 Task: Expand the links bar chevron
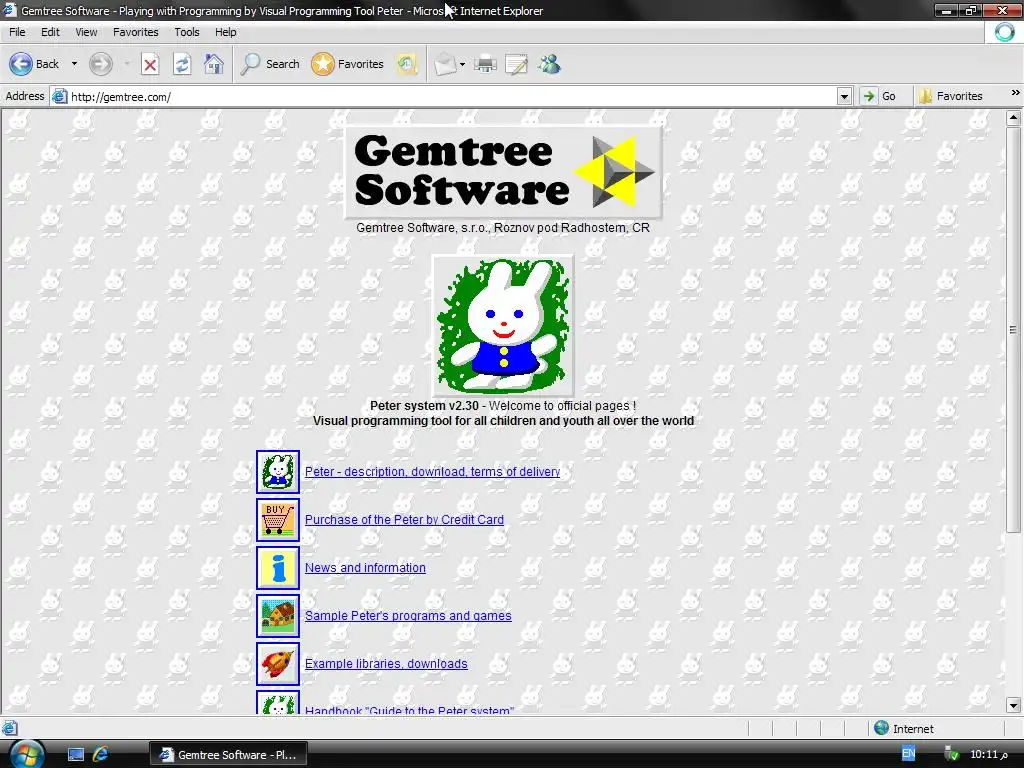point(1015,93)
